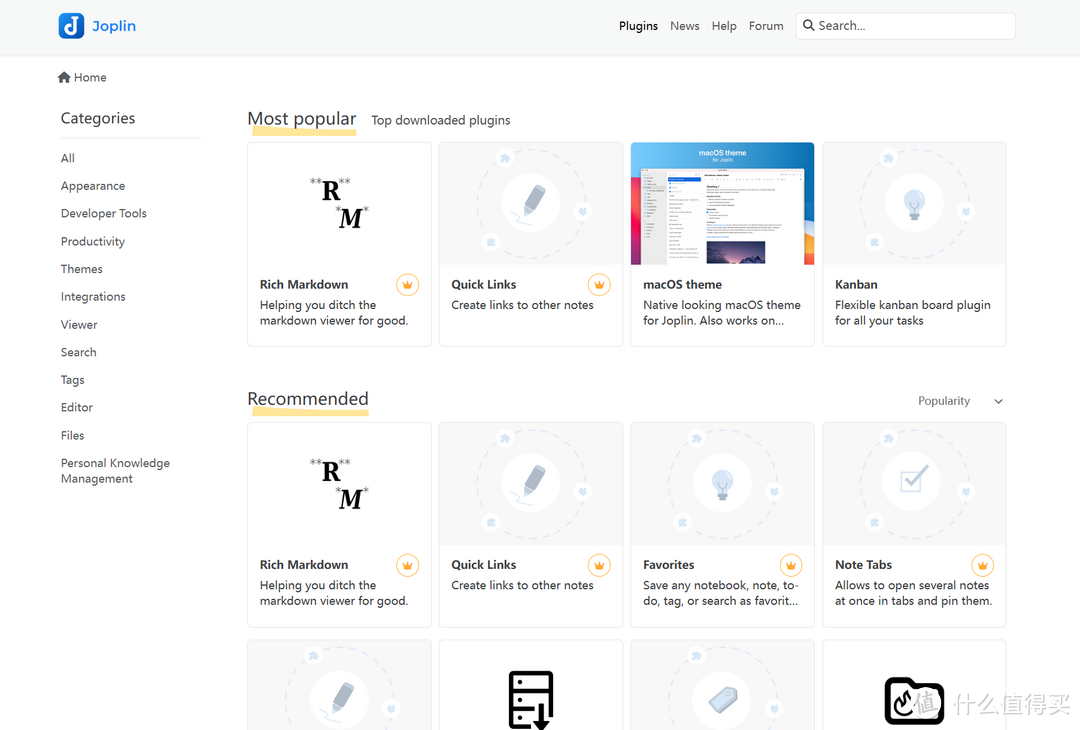1080x730 pixels.
Task: Open the macOS theme screenshot thumbnail
Action: point(723,203)
